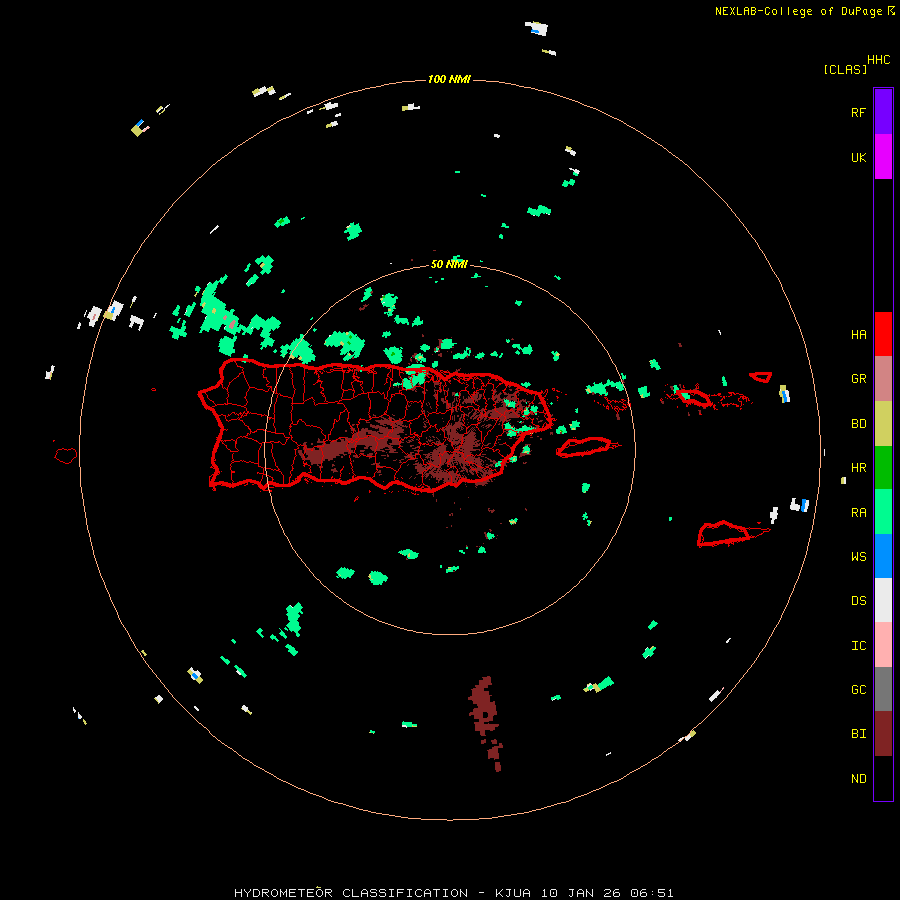
Task: Click the DS legend label
Action: [858, 600]
